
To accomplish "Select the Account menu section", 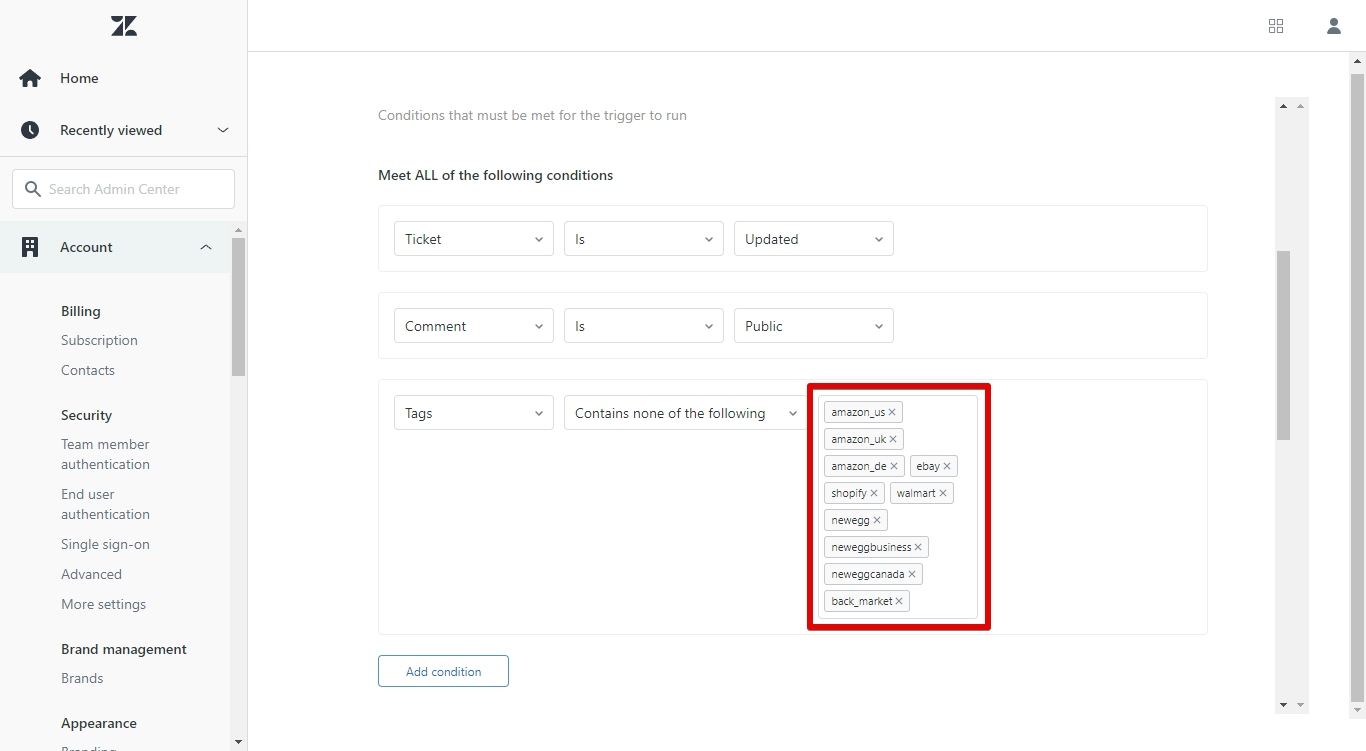I will pos(86,247).
